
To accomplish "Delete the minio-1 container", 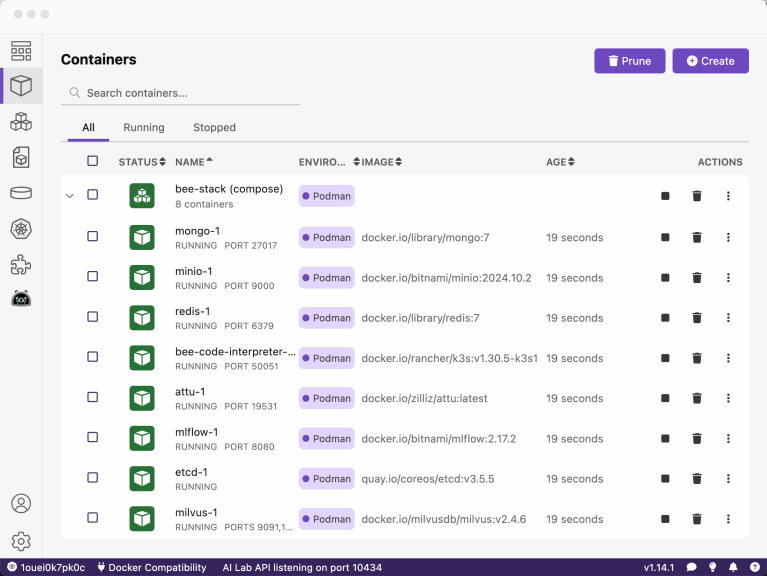I will (697, 278).
